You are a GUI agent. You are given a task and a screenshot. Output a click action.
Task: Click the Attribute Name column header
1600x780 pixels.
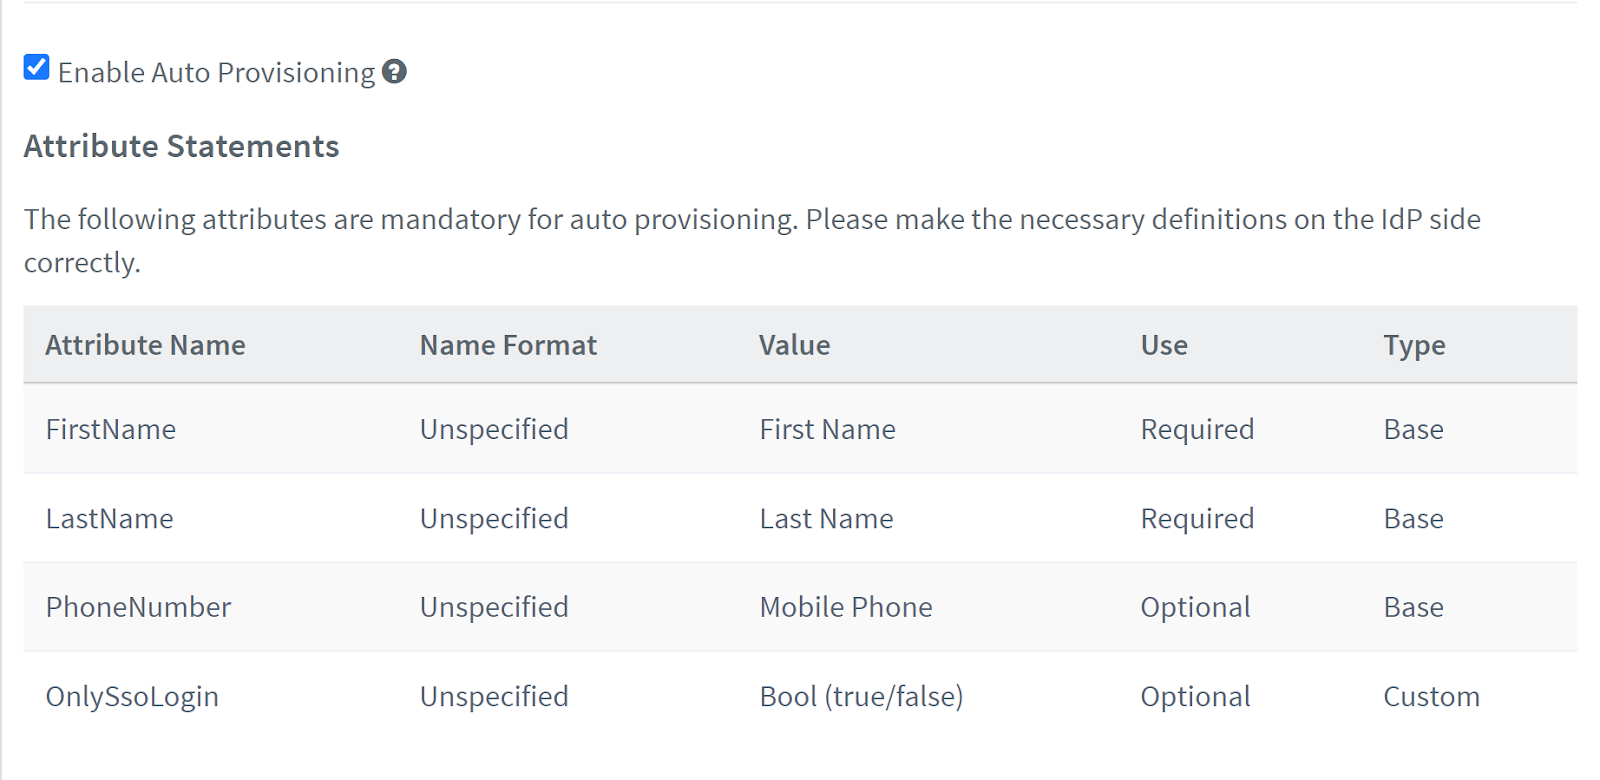point(145,345)
